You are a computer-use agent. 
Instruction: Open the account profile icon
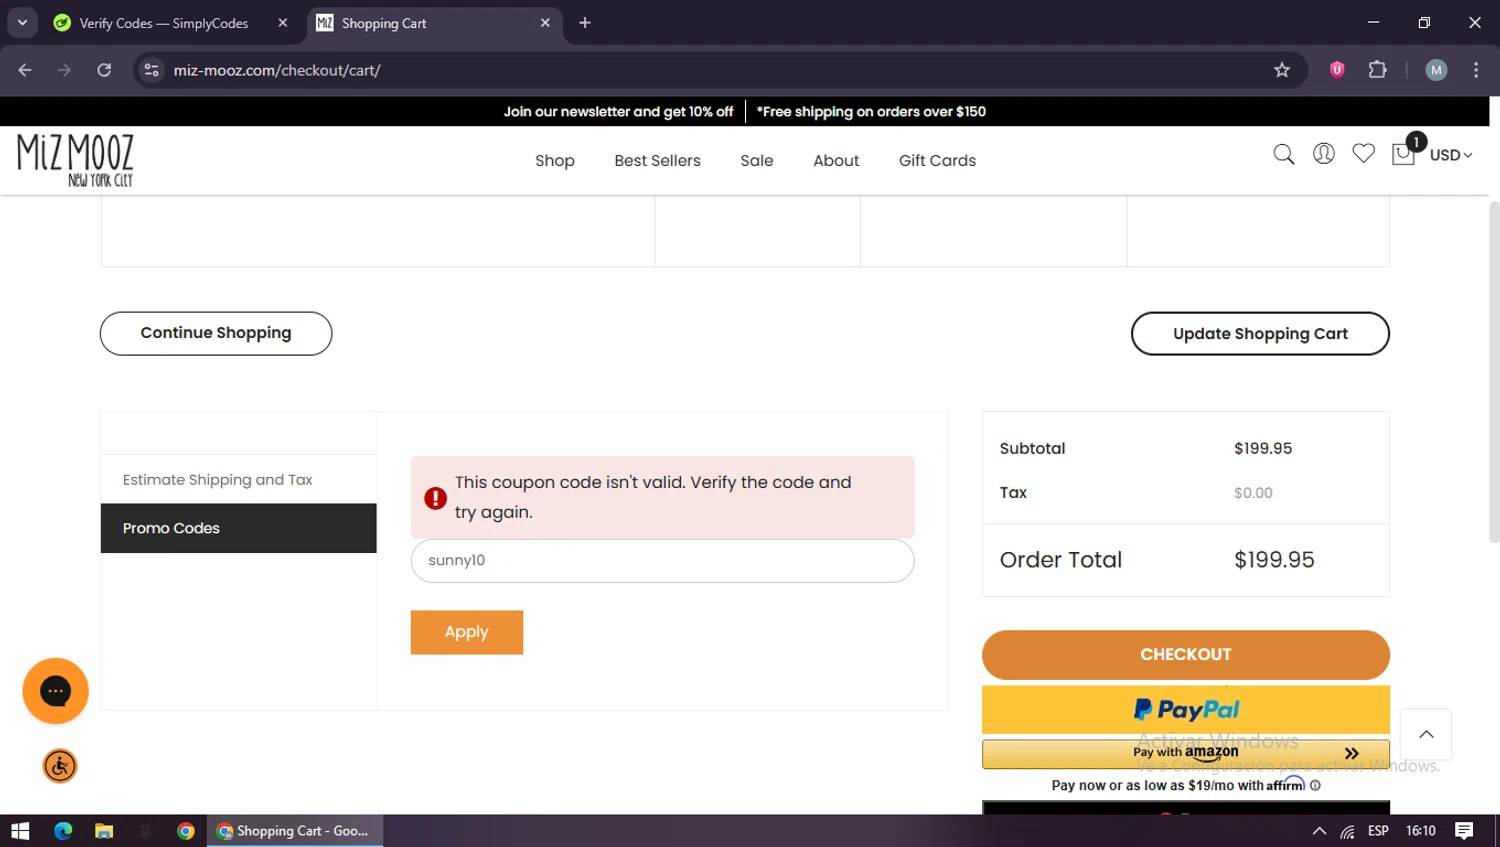coord(1324,153)
